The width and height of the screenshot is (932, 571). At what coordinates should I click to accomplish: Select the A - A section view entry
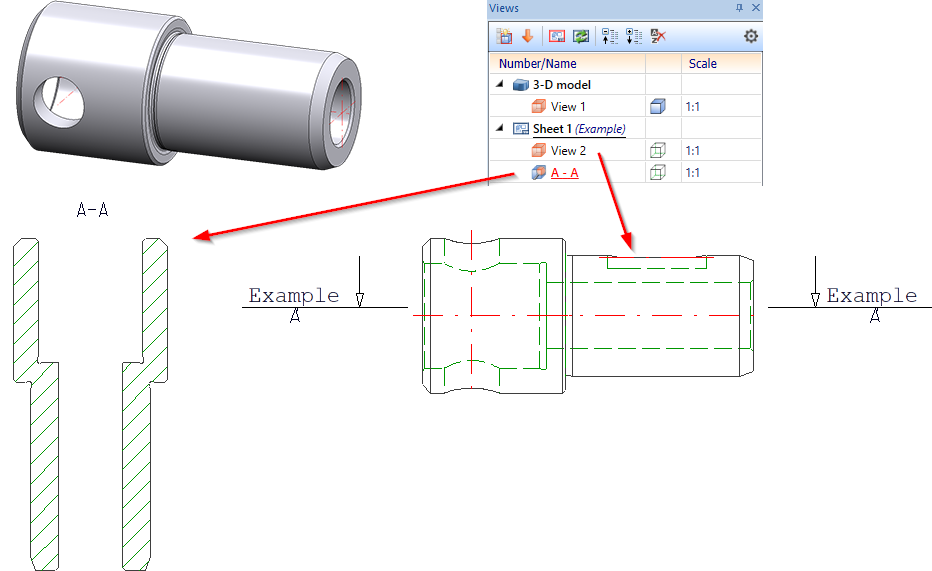click(565, 173)
